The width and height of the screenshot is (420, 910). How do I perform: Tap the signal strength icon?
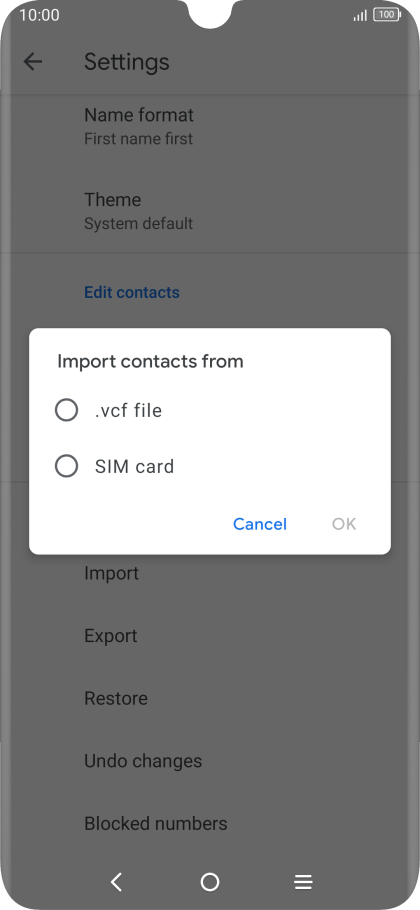[x=360, y=15]
